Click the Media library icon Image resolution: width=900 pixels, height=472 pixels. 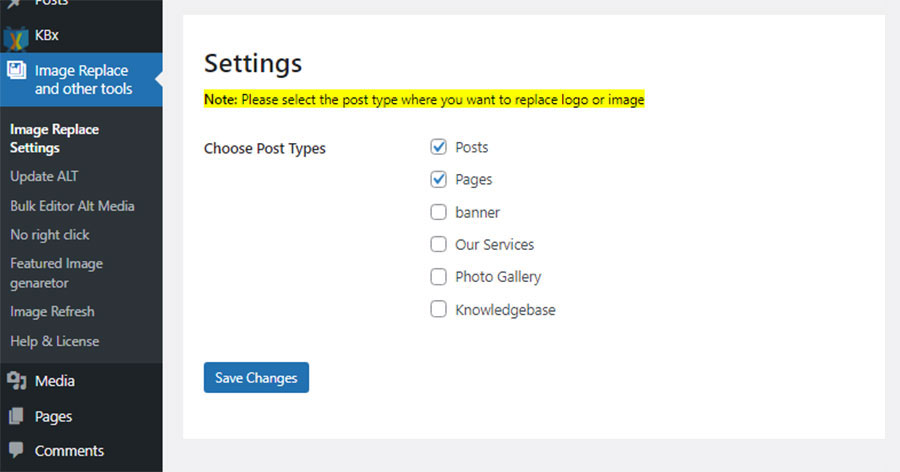pos(16,380)
